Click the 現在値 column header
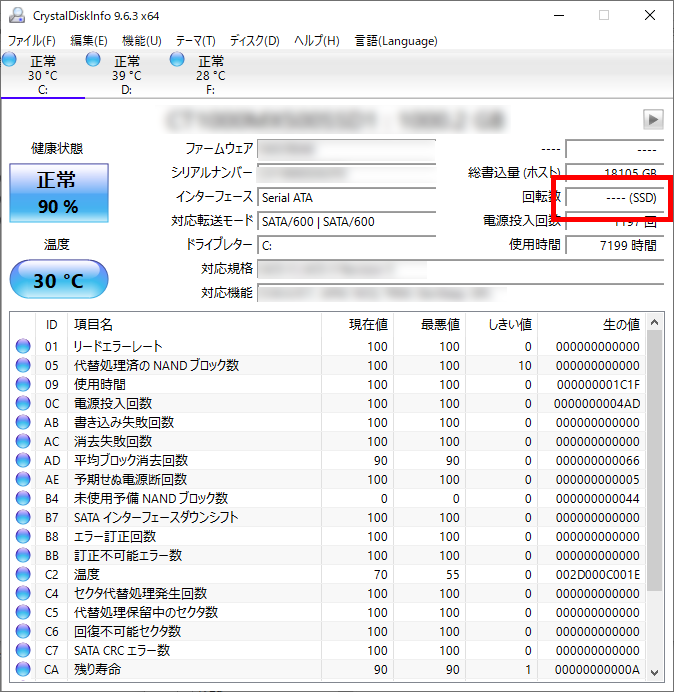674x692 pixels. 358,324
